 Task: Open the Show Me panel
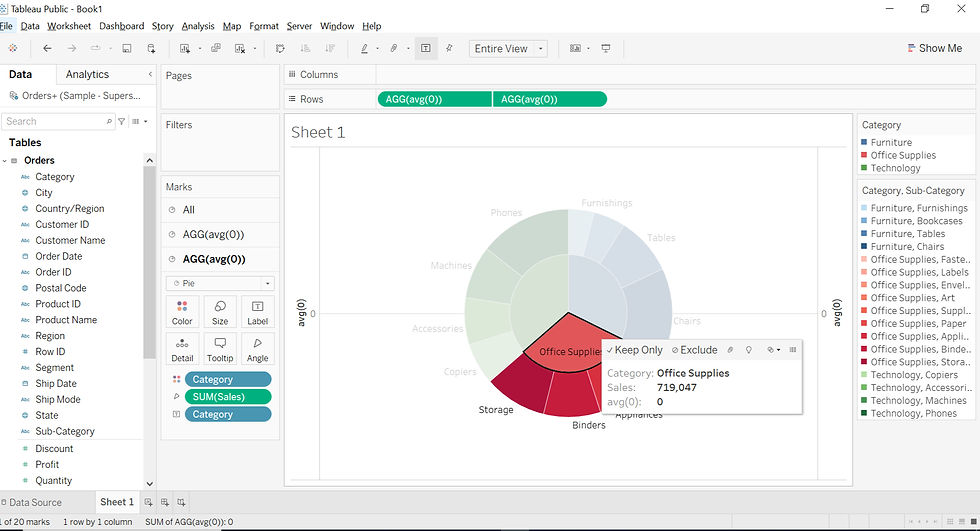pos(935,48)
